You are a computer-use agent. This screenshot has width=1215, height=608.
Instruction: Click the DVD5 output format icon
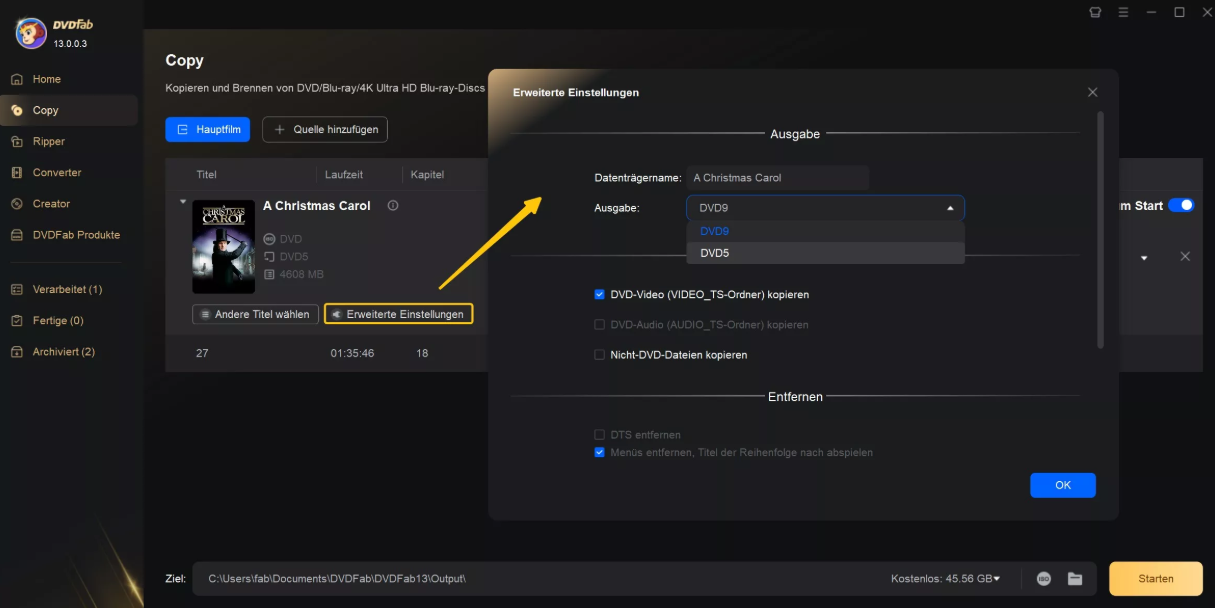(x=269, y=257)
